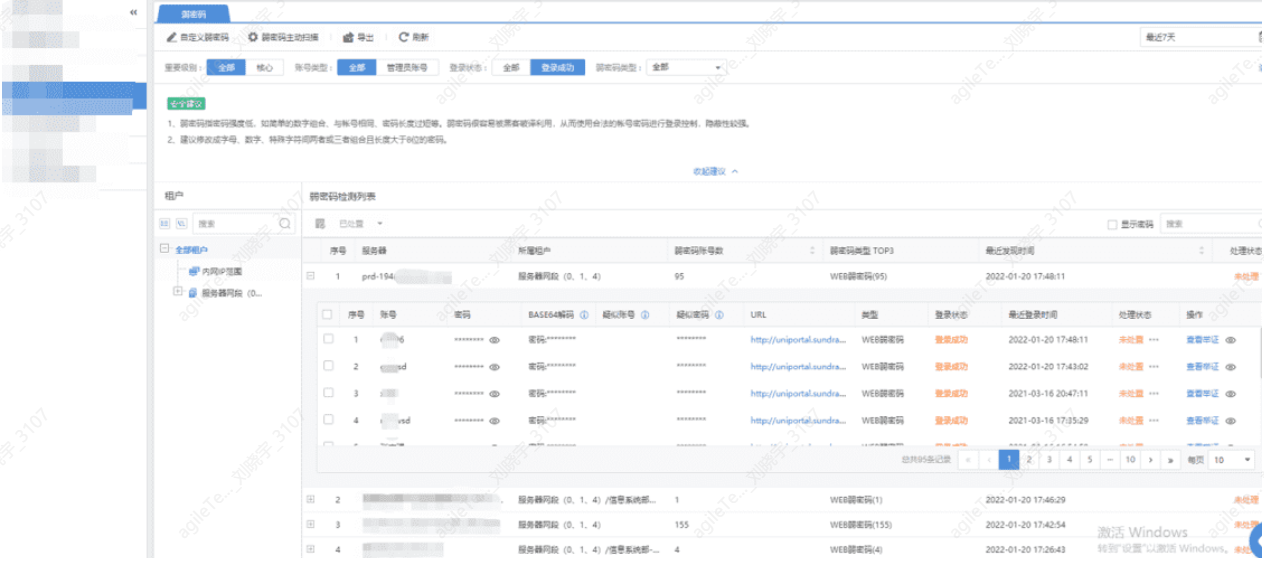Show info tooltip for BASE64解码 column
Image resolution: width=1264 pixels, height=571 pixels.
point(584,314)
